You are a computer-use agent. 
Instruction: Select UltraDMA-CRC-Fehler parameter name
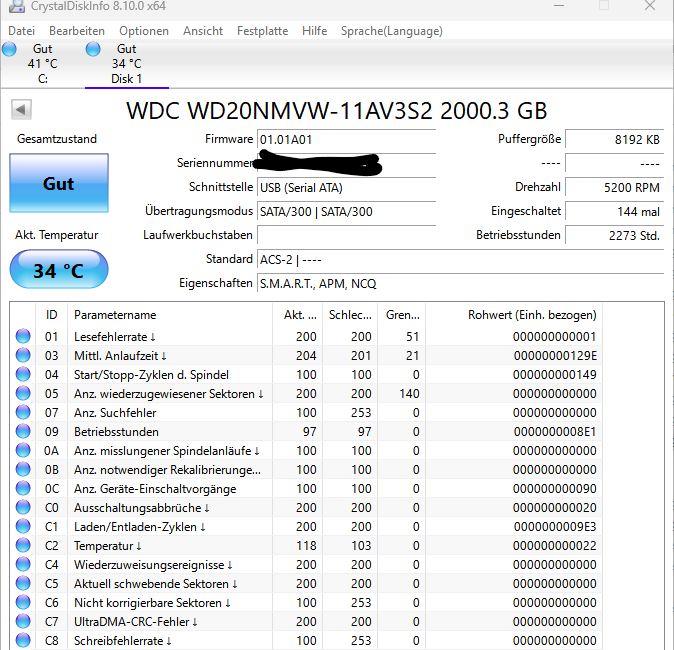click(136, 622)
